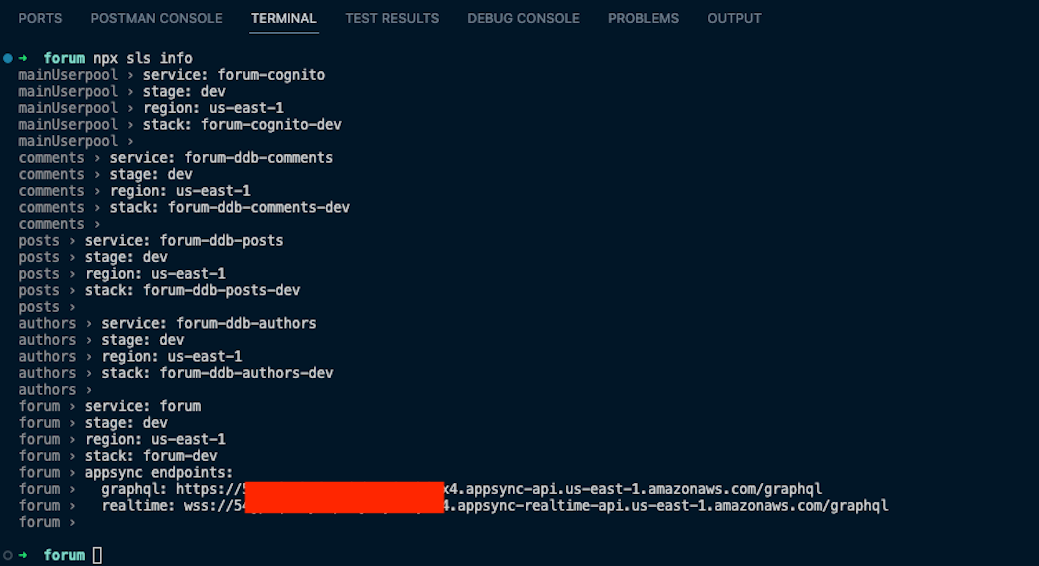Open the TEST RESULTS tab

[x=392, y=19]
